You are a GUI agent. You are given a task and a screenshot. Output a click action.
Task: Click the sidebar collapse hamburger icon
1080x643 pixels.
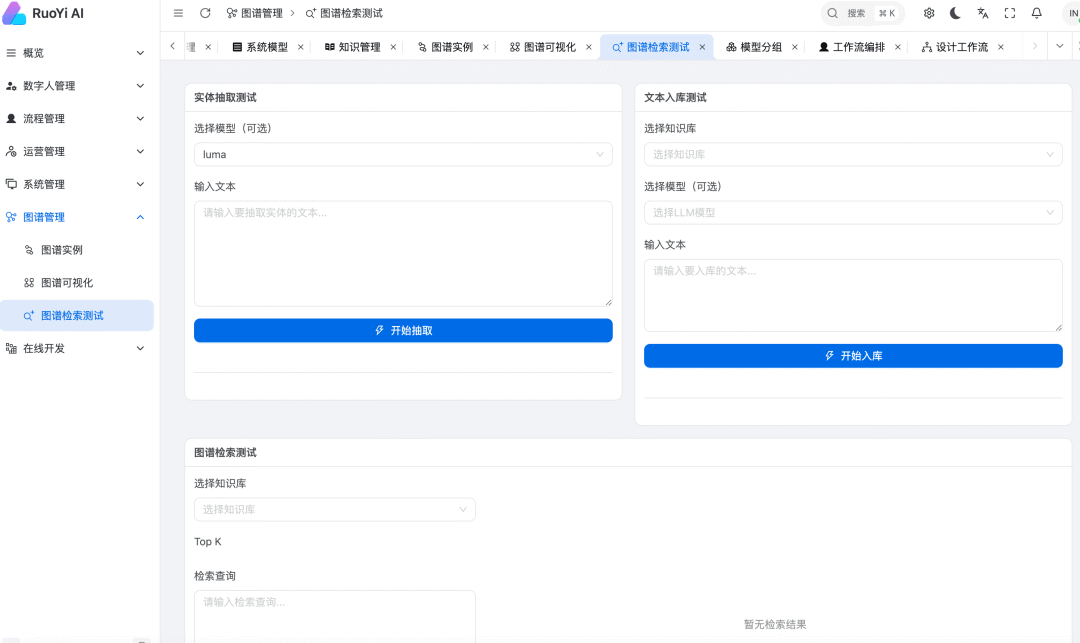[x=178, y=13]
